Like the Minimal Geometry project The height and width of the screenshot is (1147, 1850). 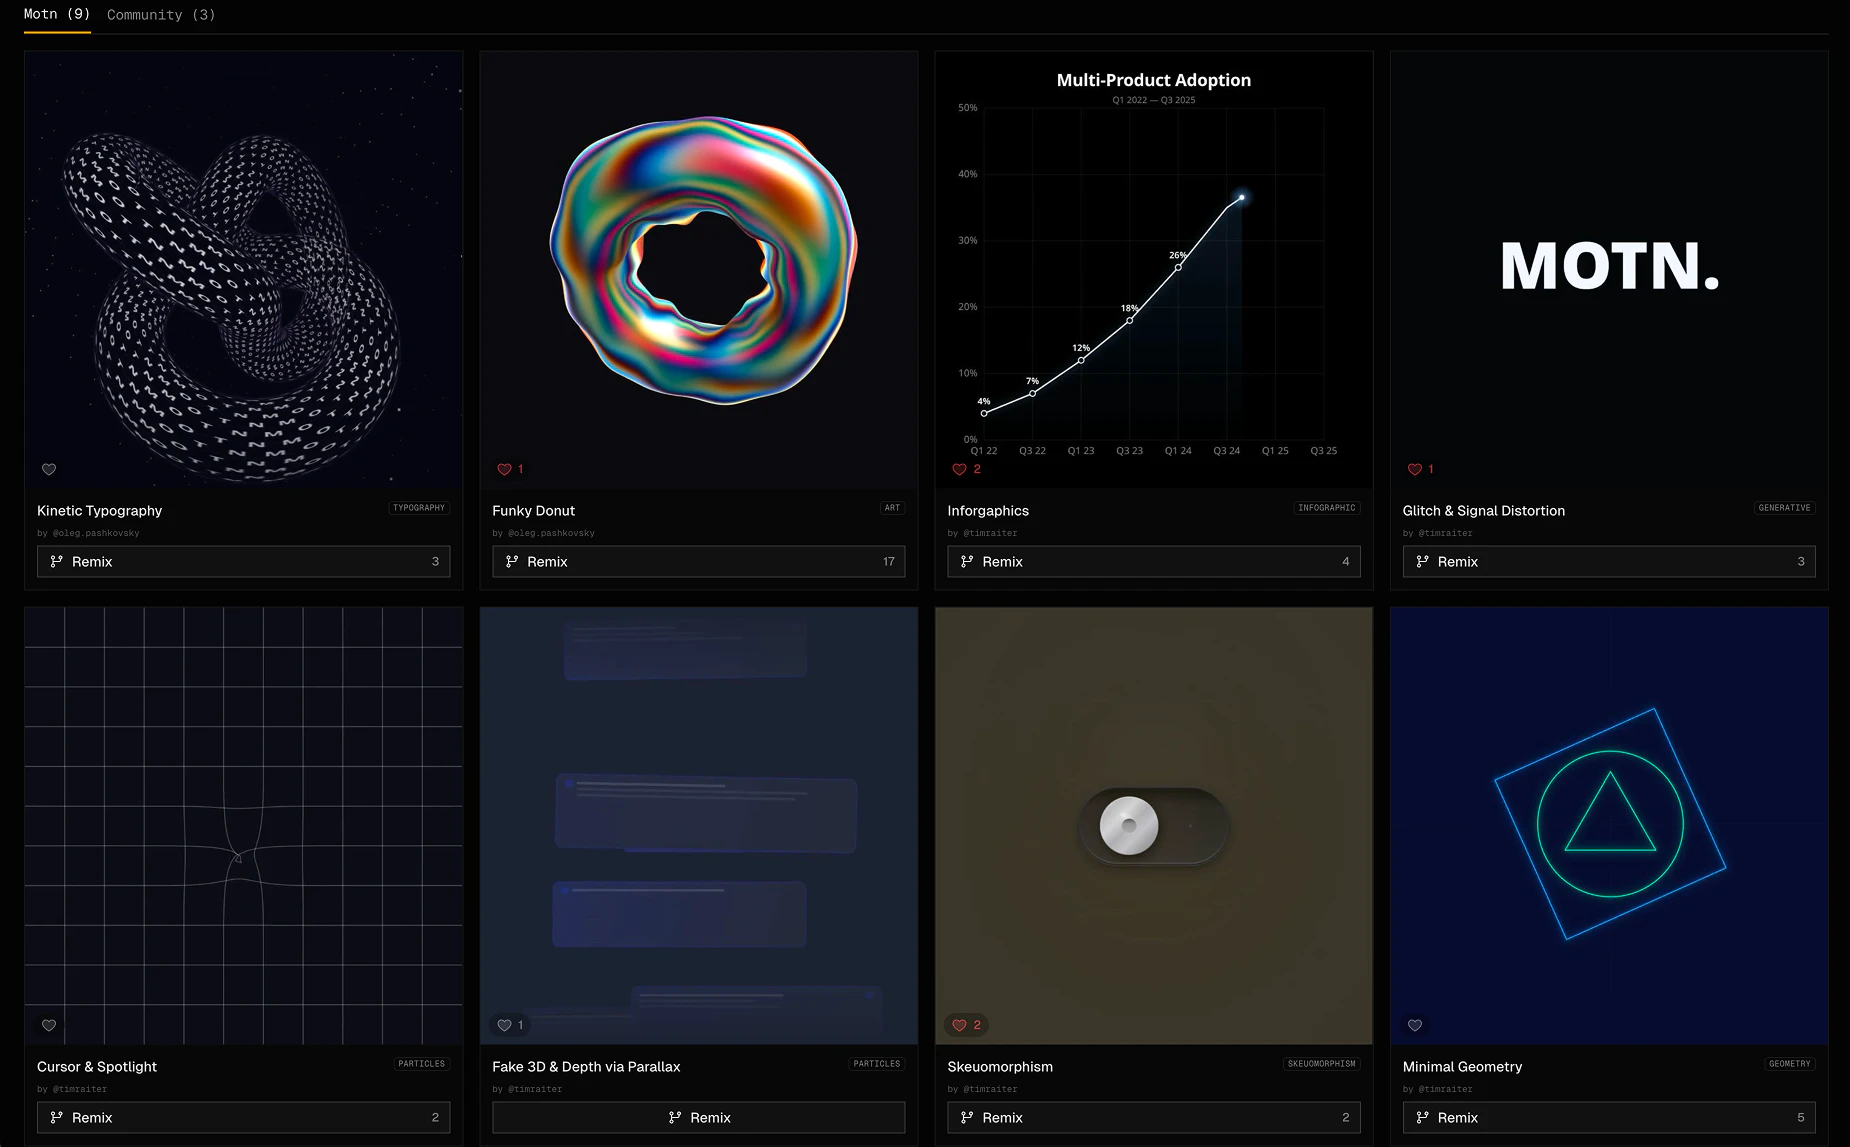[1415, 1025]
